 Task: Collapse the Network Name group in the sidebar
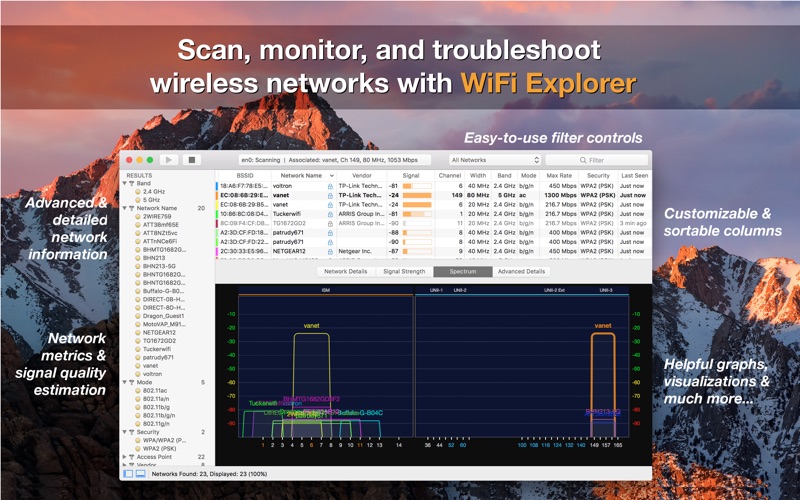click(124, 208)
